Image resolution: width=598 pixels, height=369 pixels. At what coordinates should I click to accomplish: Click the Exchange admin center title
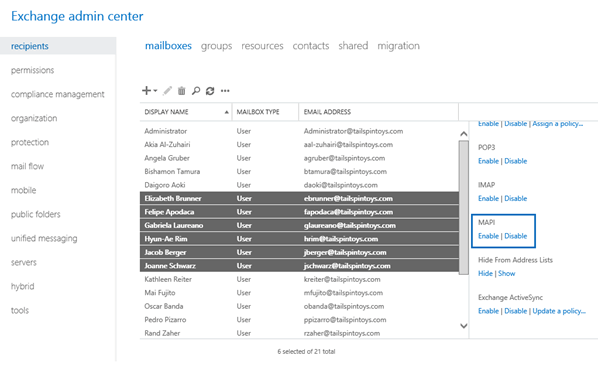pos(77,16)
